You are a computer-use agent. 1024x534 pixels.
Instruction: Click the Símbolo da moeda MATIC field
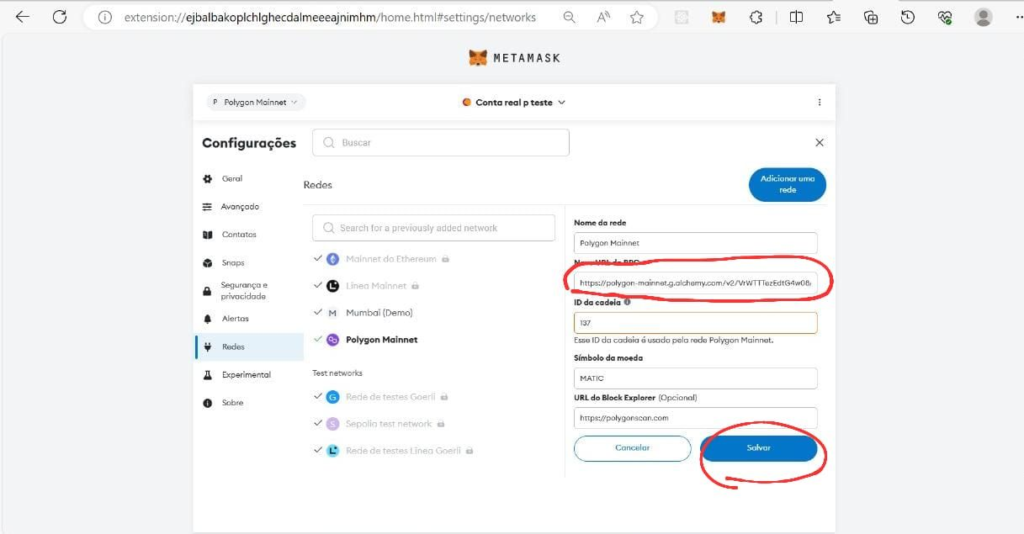[696, 378]
